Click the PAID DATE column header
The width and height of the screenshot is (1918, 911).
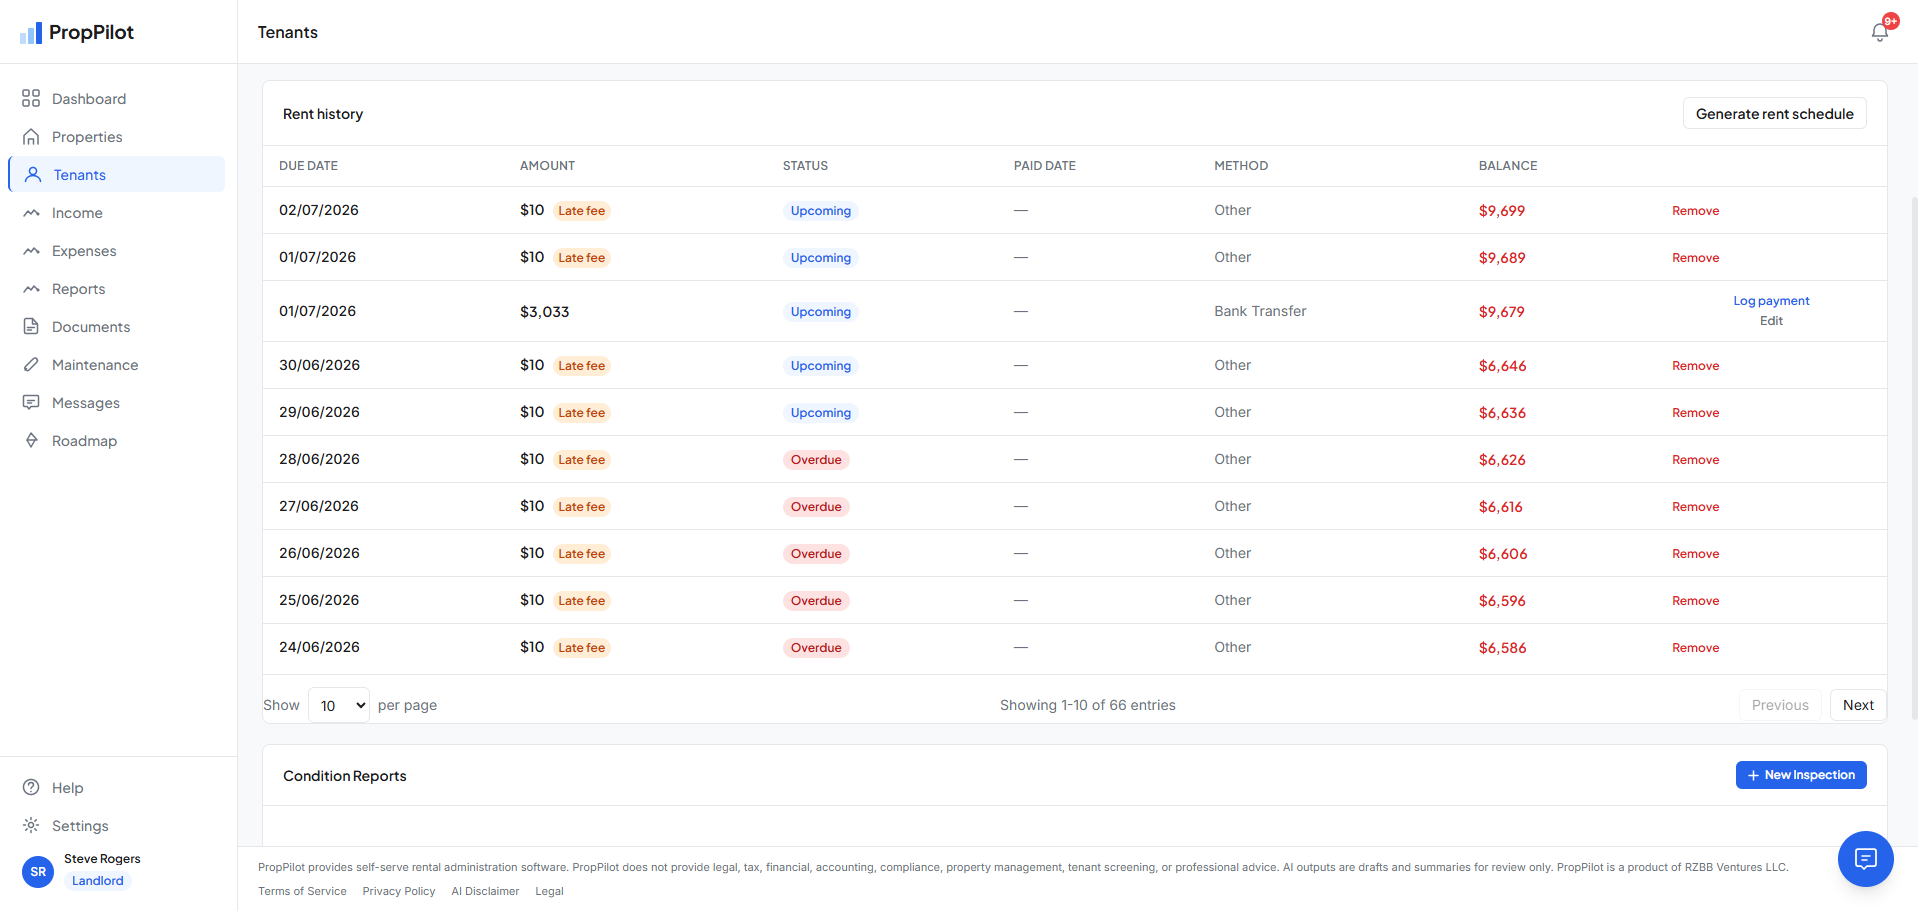[1044, 165]
